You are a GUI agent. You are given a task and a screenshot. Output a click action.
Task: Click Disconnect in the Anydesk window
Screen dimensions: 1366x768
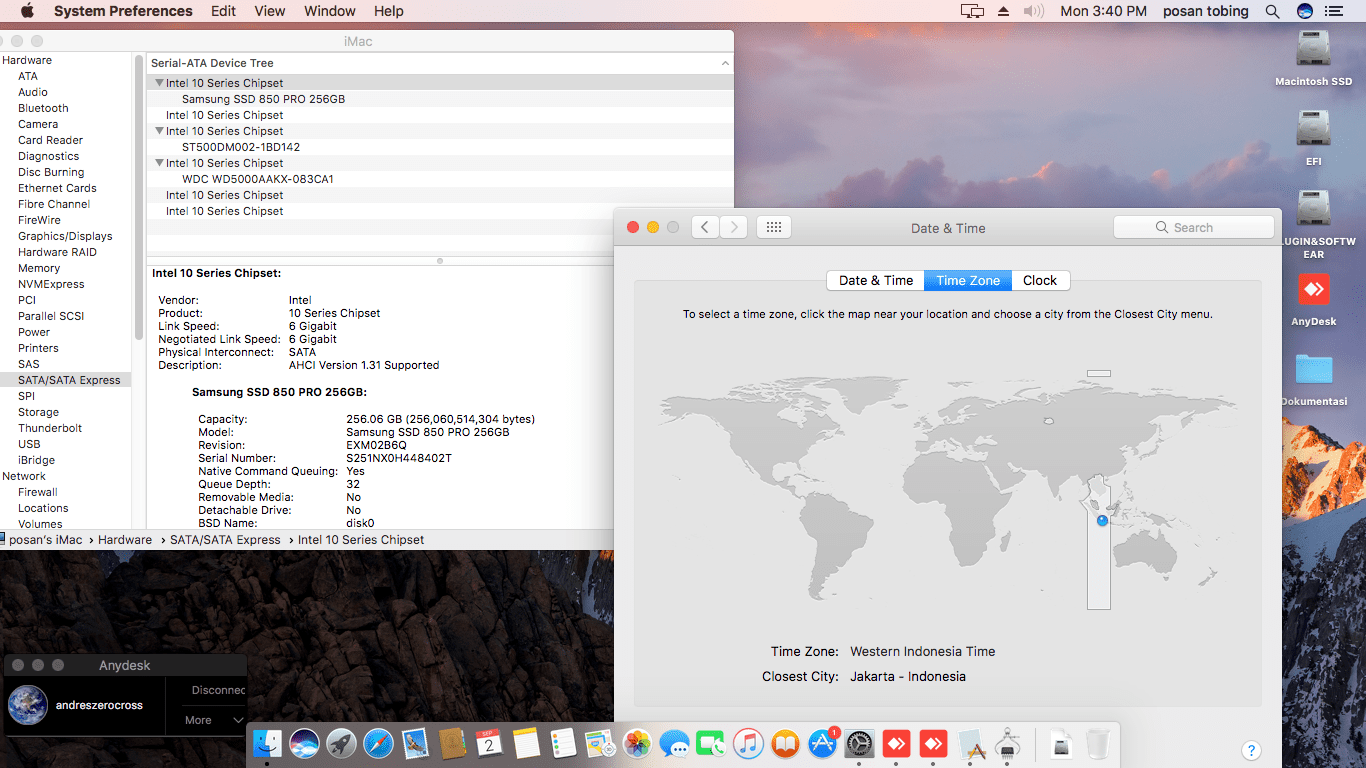pyautogui.click(x=218, y=690)
